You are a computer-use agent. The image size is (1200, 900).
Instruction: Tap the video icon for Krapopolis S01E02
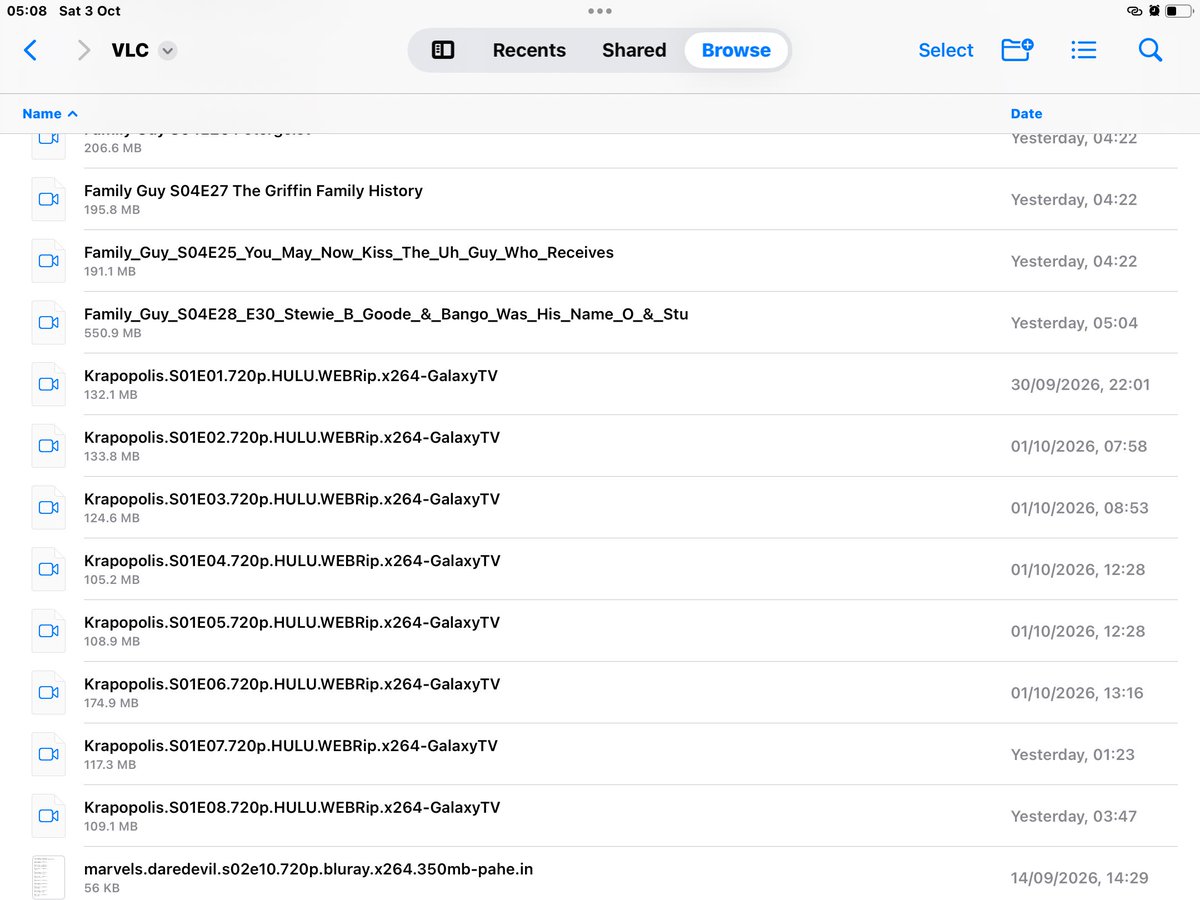point(48,446)
